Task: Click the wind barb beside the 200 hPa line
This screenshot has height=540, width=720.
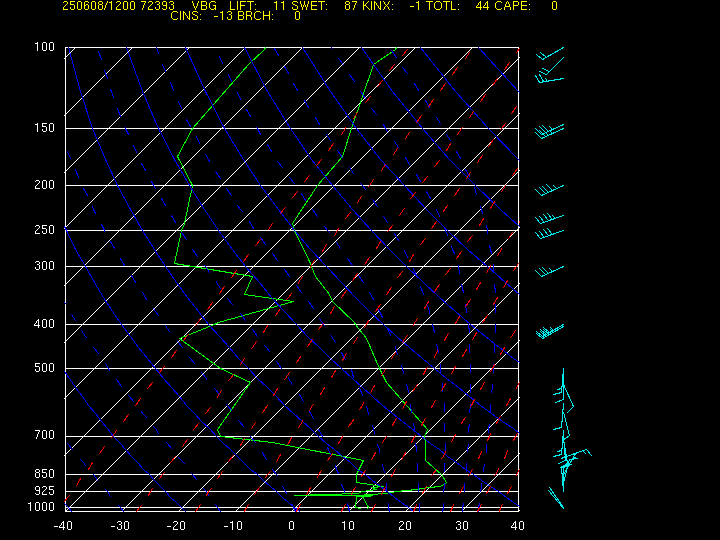Action: tap(549, 190)
